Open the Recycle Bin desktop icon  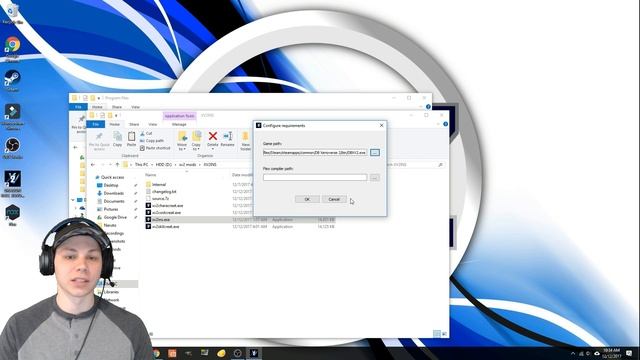click(12, 13)
